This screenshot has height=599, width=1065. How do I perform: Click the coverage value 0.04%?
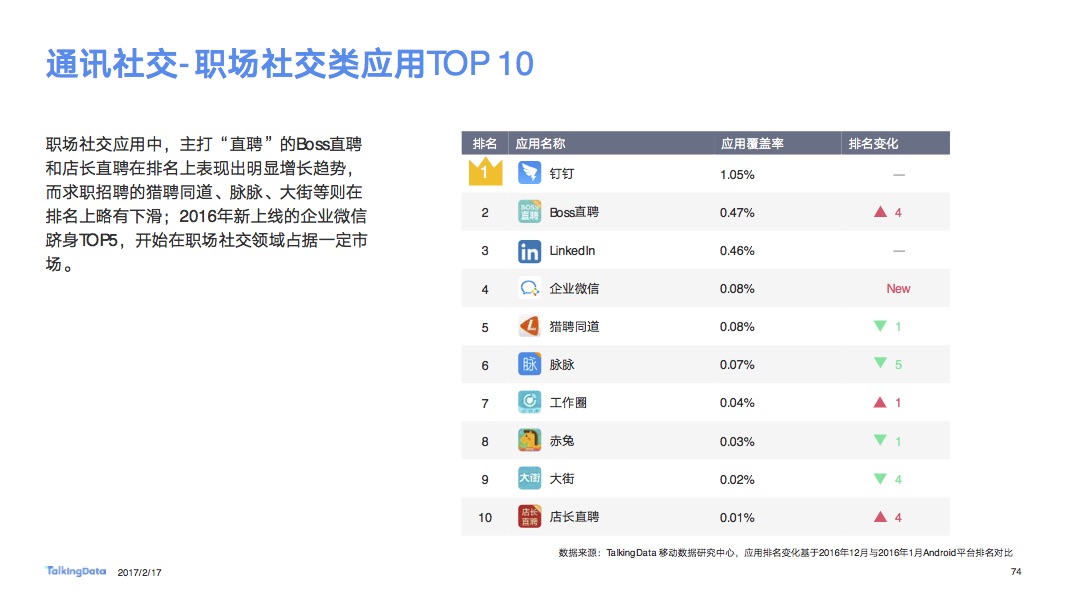tap(737, 403)
